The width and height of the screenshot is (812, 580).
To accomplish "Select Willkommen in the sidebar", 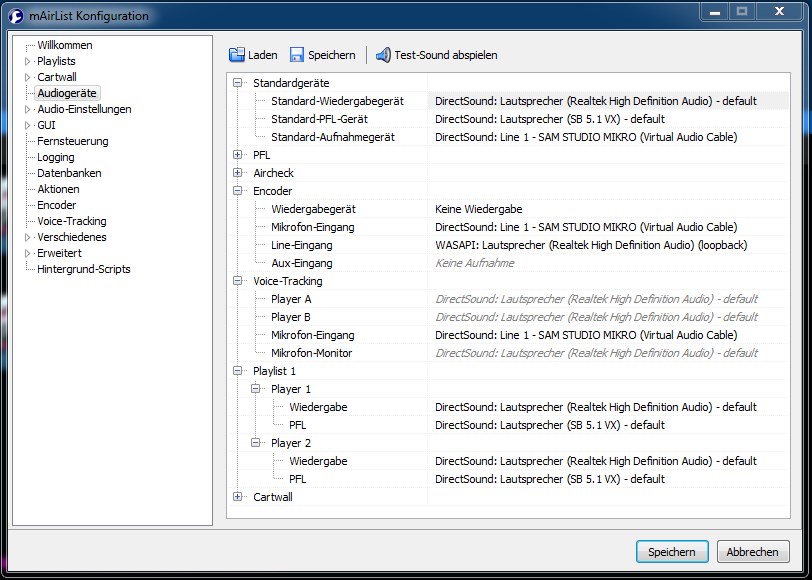I will pyautogui.click(x=64, y=45).
